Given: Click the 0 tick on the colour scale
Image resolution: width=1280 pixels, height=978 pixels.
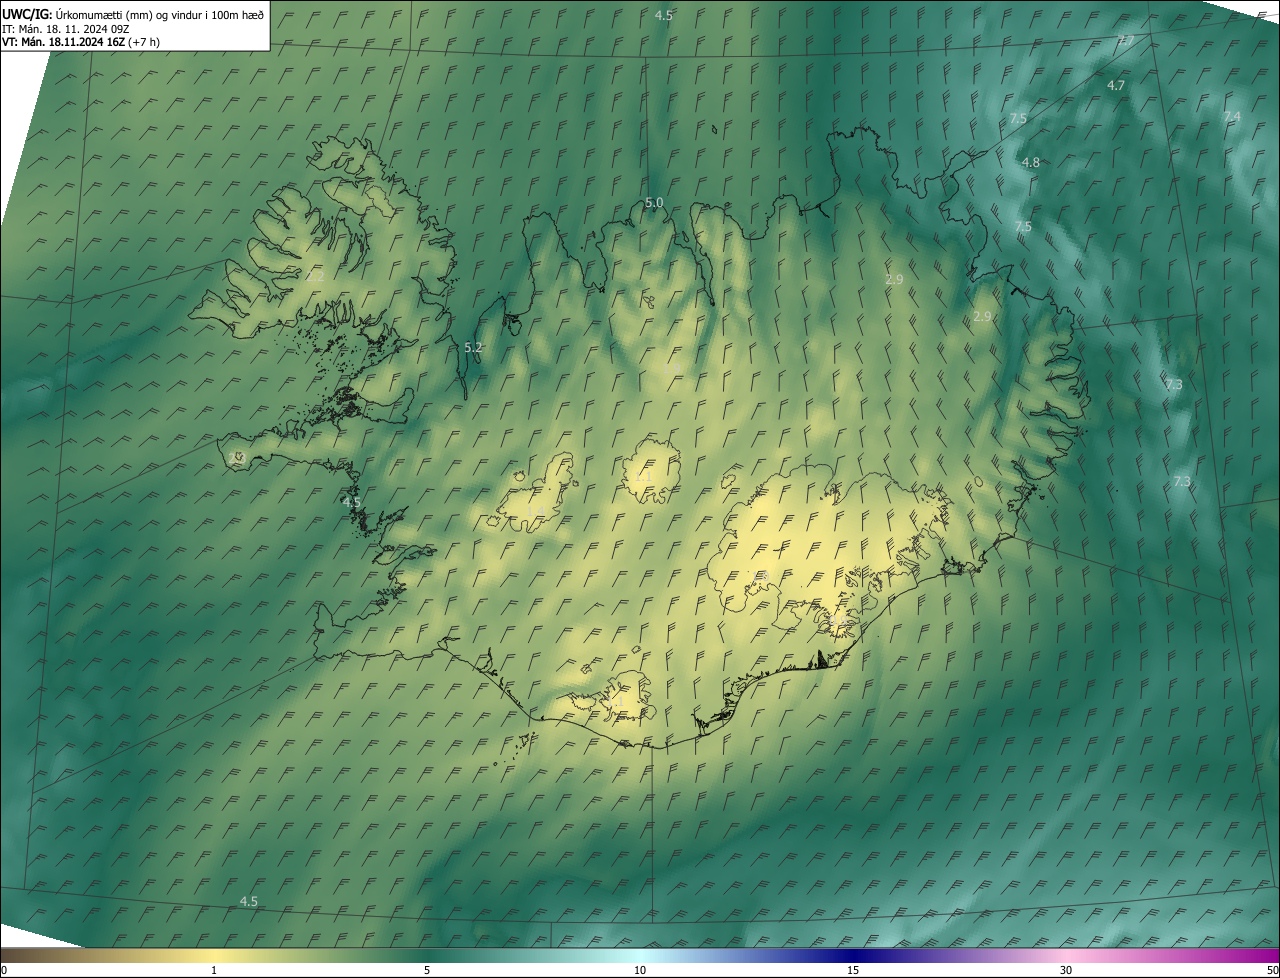Looking at the screenshot, I should 4,970.
